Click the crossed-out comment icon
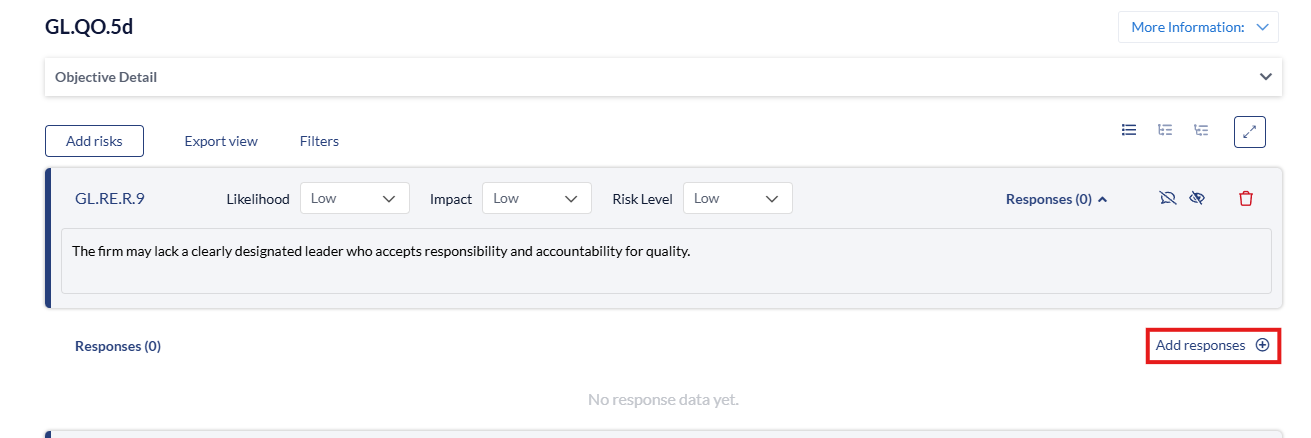This screenshot has height=438, width=1311. coord(1167,198)
